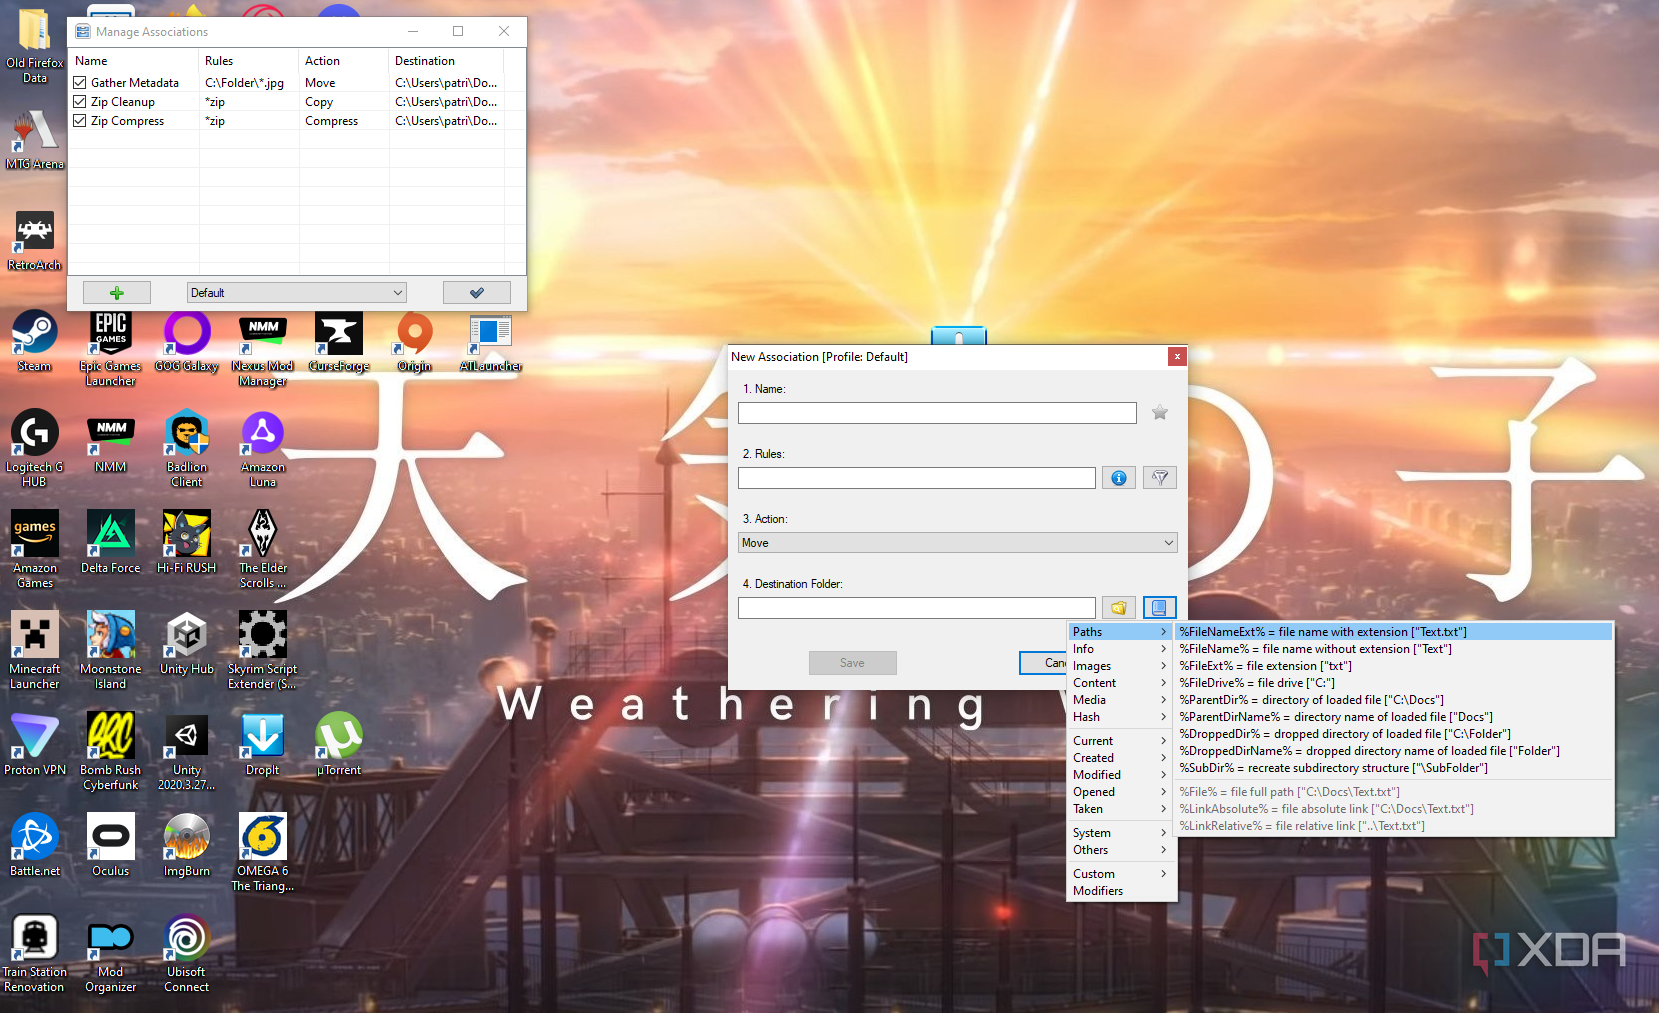Click the Destination column header
Screen dimensions: 1659x1013
447,61
